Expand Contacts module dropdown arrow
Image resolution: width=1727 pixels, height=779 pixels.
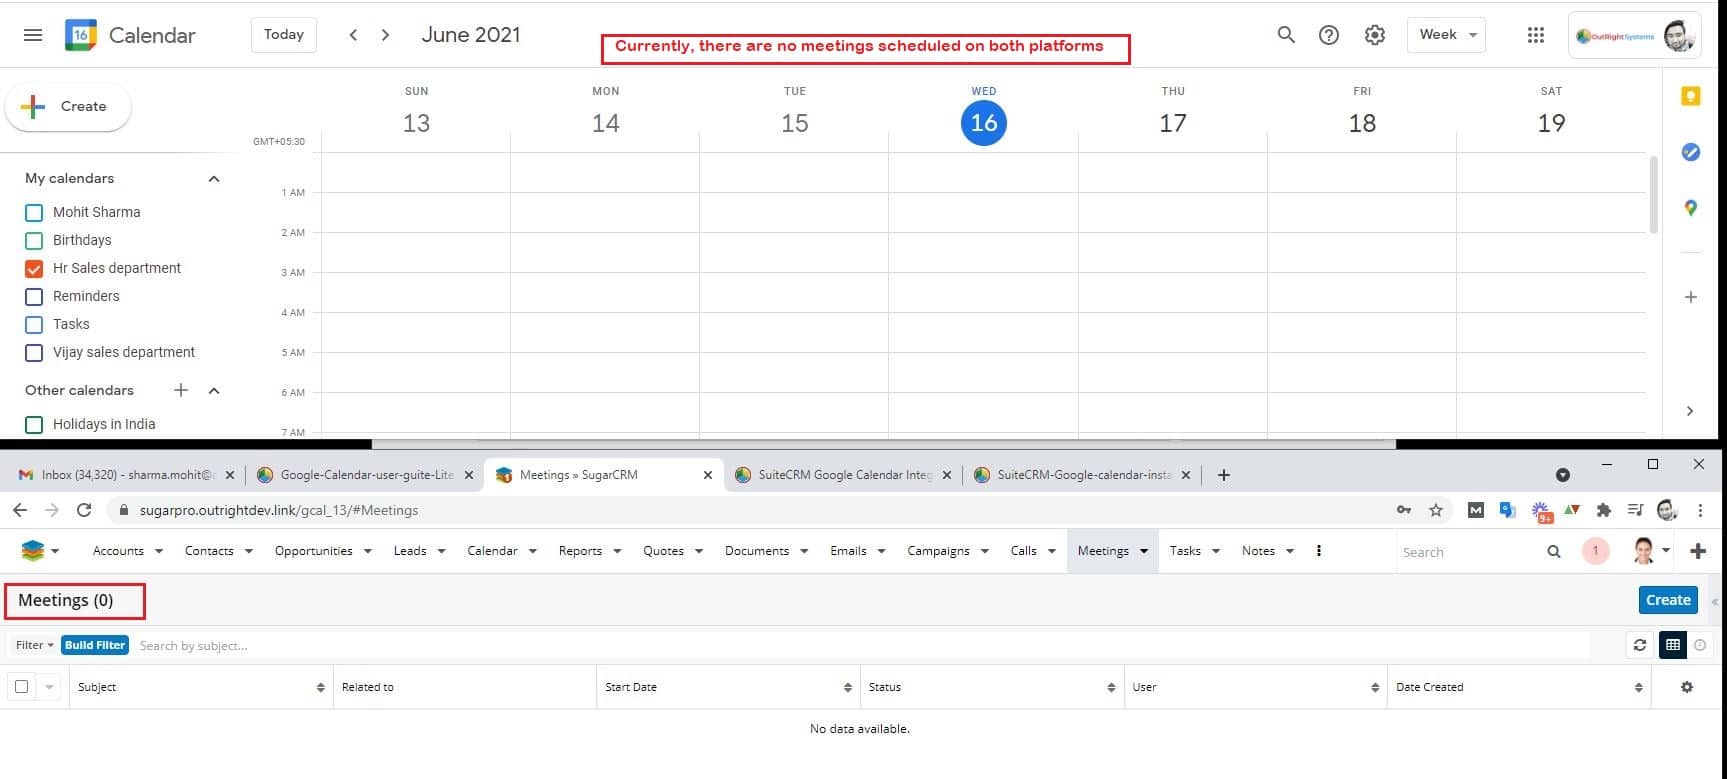pos(248,551)
